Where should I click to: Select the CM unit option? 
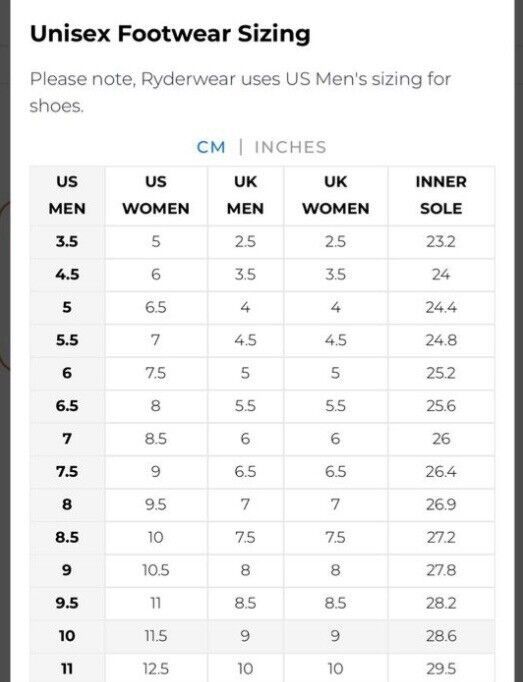tap(211, 147)
